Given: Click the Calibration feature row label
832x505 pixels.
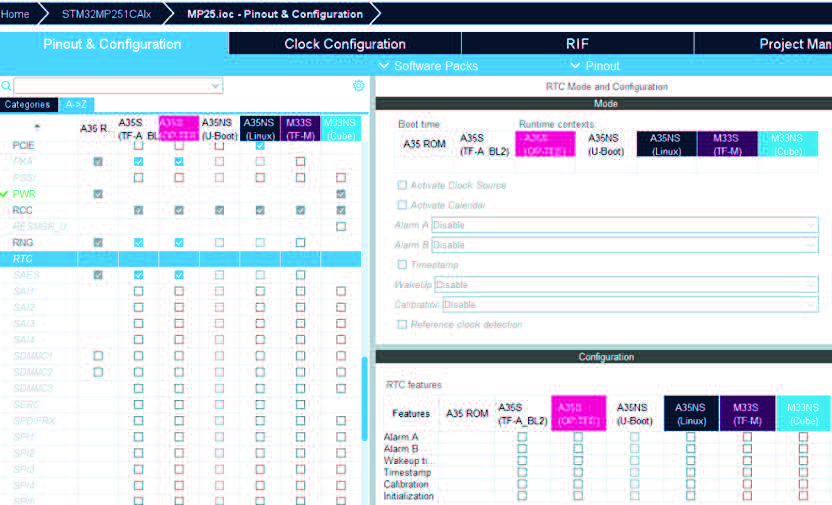Looking at the screenshot, I should pos(406,484).
